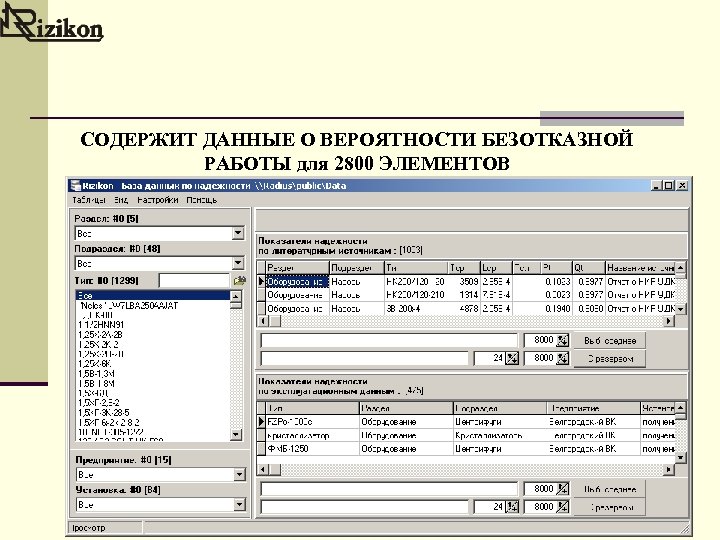Maximize the Rizikon window
This screenshot has height=540, width=720.
coord(669,186)
